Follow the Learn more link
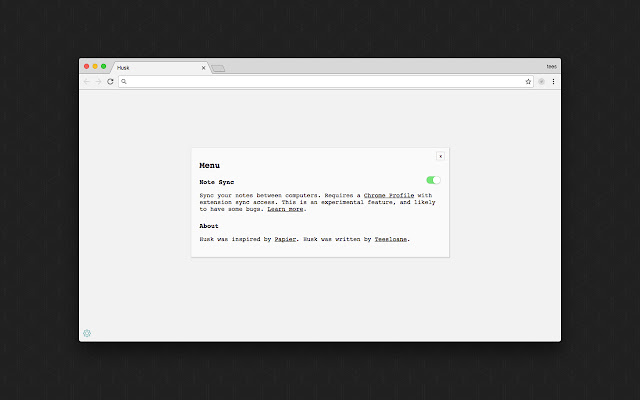Image resolution: width=640 pixels, height=400 pixels. point(285,209)
